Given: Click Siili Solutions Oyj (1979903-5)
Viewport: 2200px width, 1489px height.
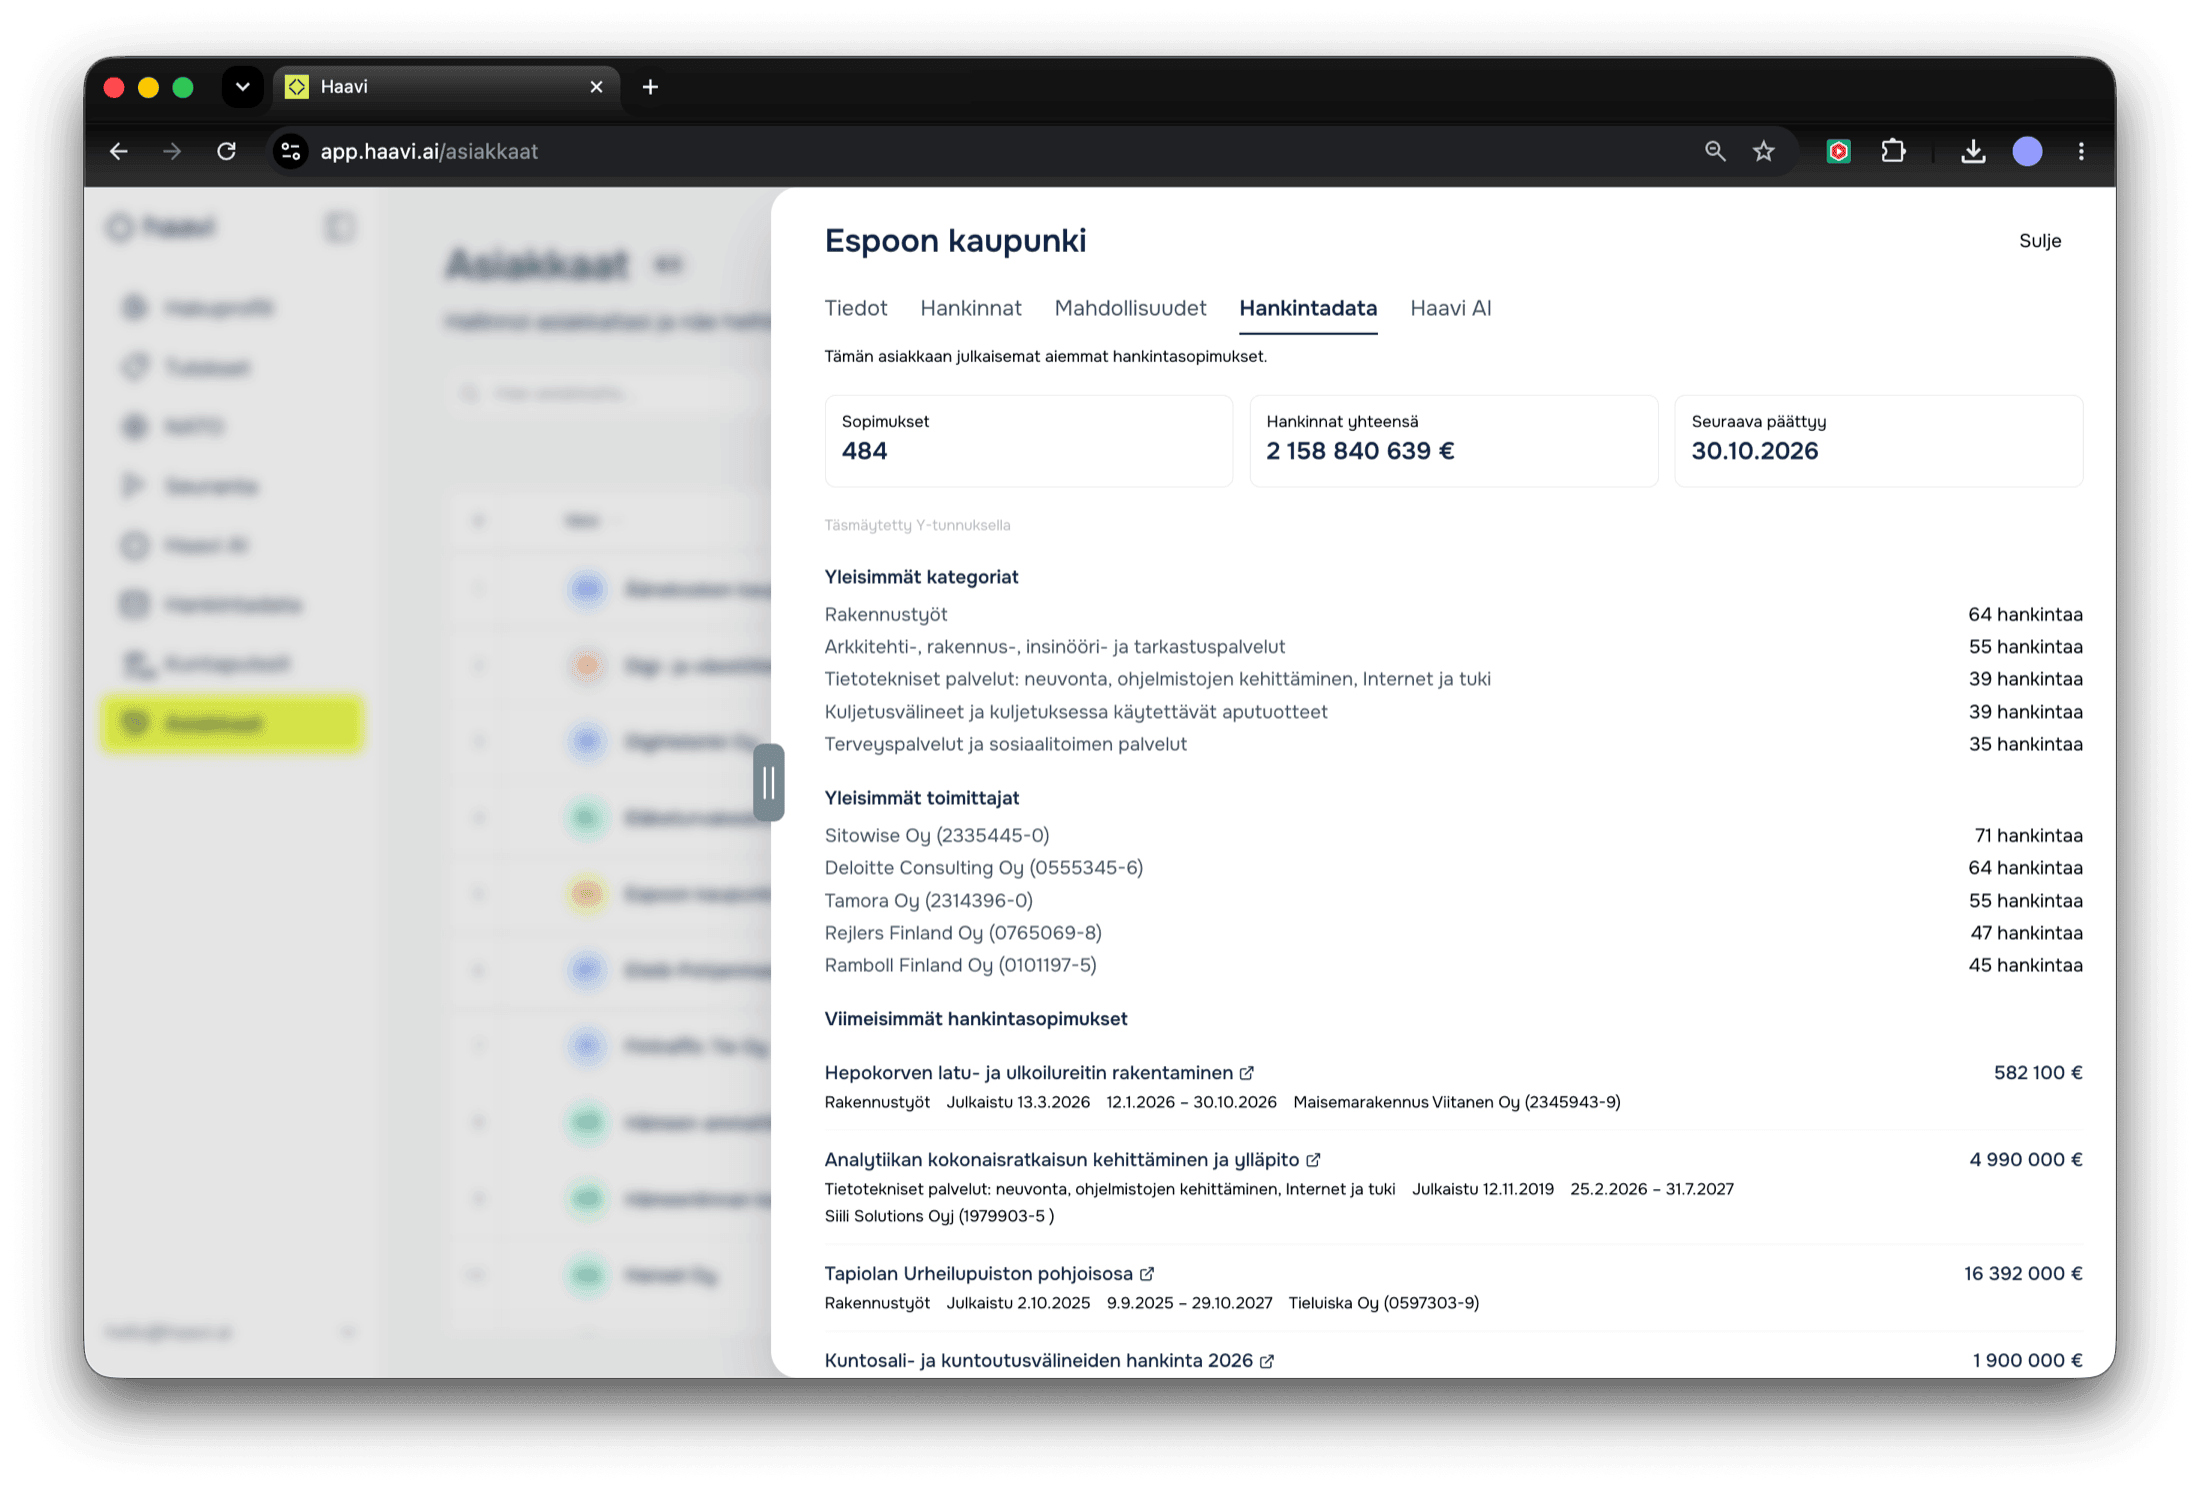Looking at the screenshot, I should [939, 1216].
